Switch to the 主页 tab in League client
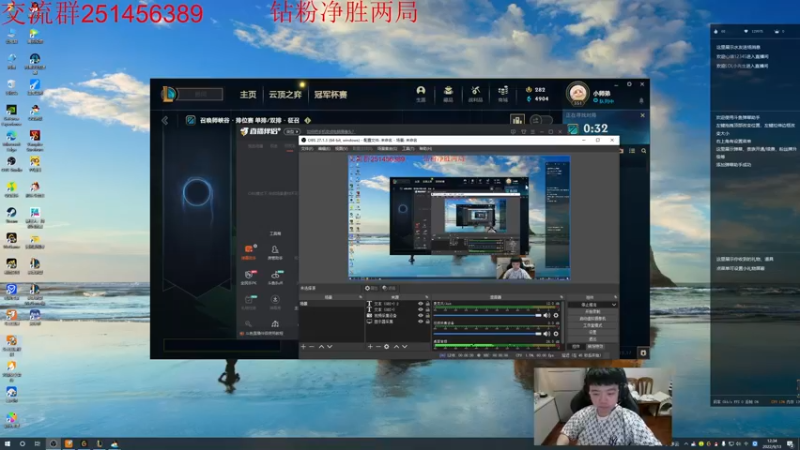800x450 pixels. [248, 94]
